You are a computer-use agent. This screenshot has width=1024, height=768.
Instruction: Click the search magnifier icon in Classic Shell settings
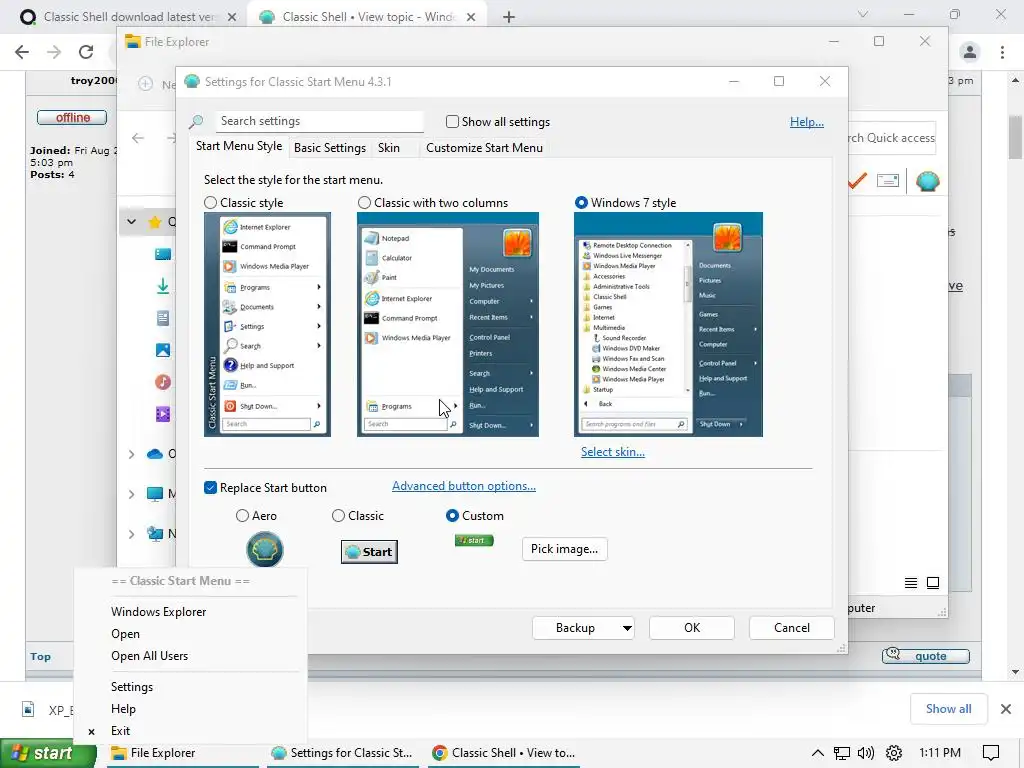pyautogui.click(x=196, y=121)
